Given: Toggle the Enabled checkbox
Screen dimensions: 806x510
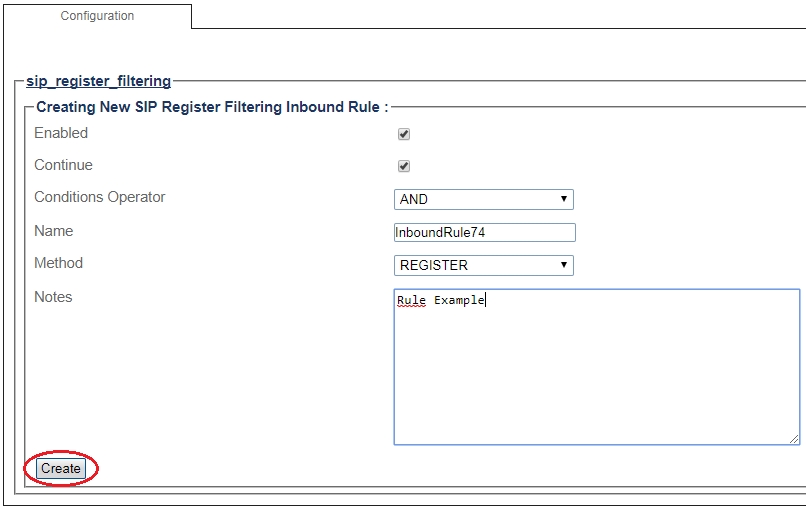Looking at the screenshot, I should pyautogui.click(x=404, y=134).
